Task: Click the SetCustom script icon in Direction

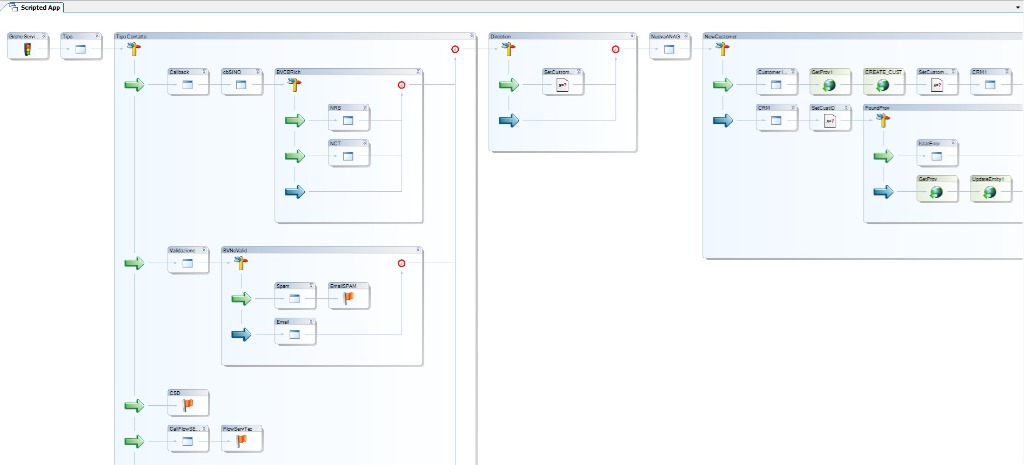Action: 562,86
